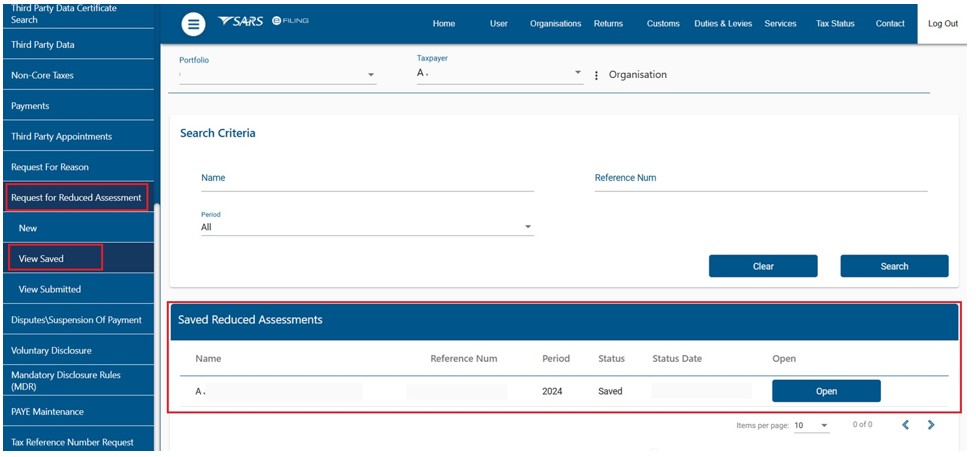Open Duties & Levies menu
The height and width of the screenshot is (457, 976).
[723, 24]
